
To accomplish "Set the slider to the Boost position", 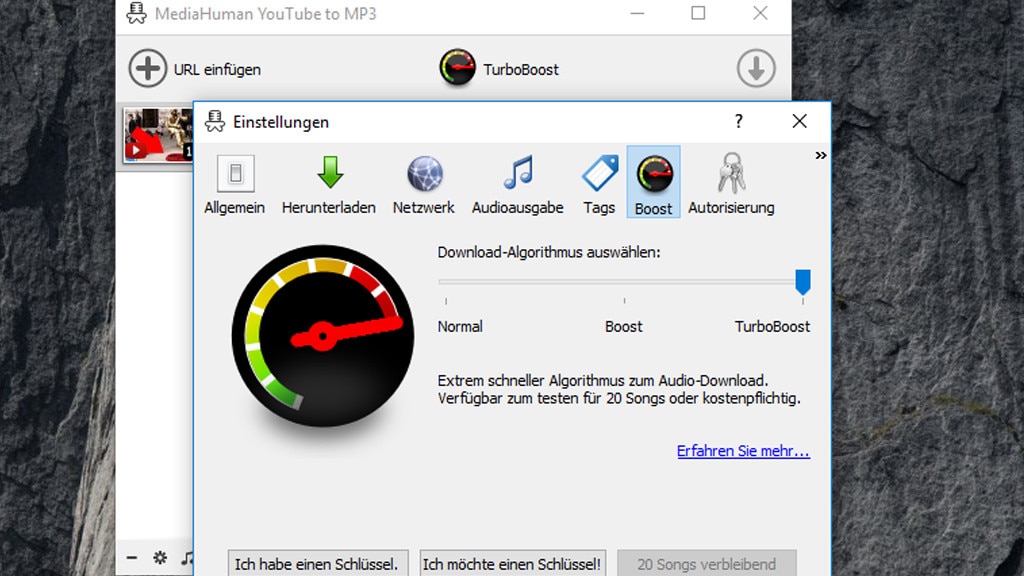I will coord(624,282).
